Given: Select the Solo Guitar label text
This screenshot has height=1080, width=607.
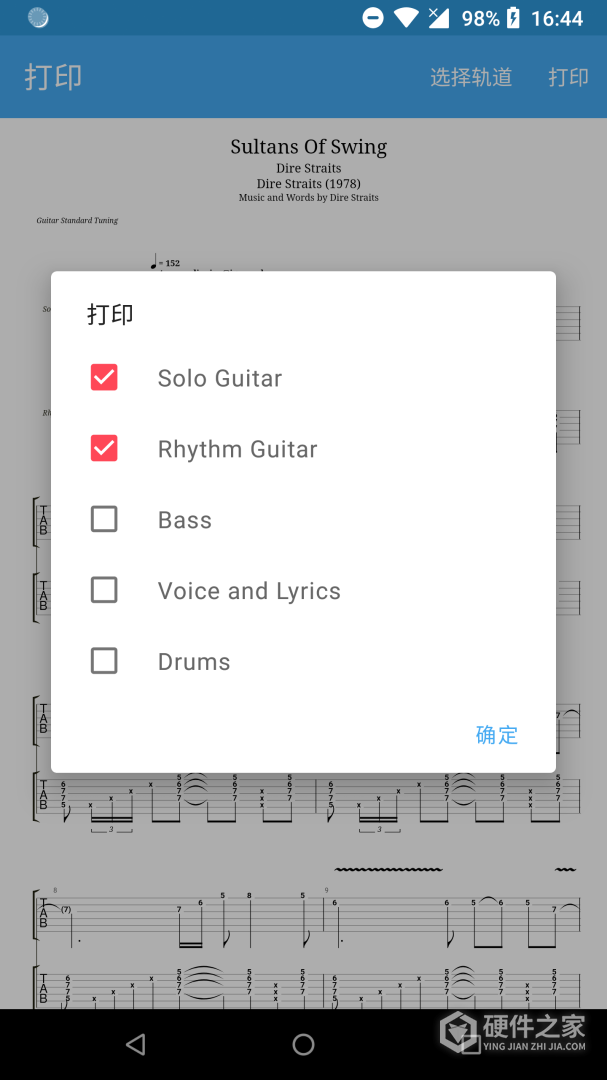Looking at the screenshot, I should 220,378.
